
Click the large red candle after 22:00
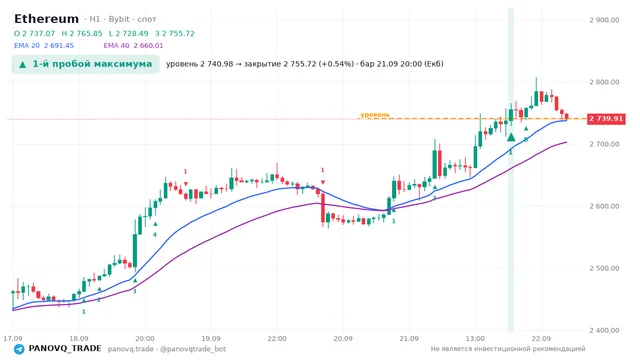323,208
